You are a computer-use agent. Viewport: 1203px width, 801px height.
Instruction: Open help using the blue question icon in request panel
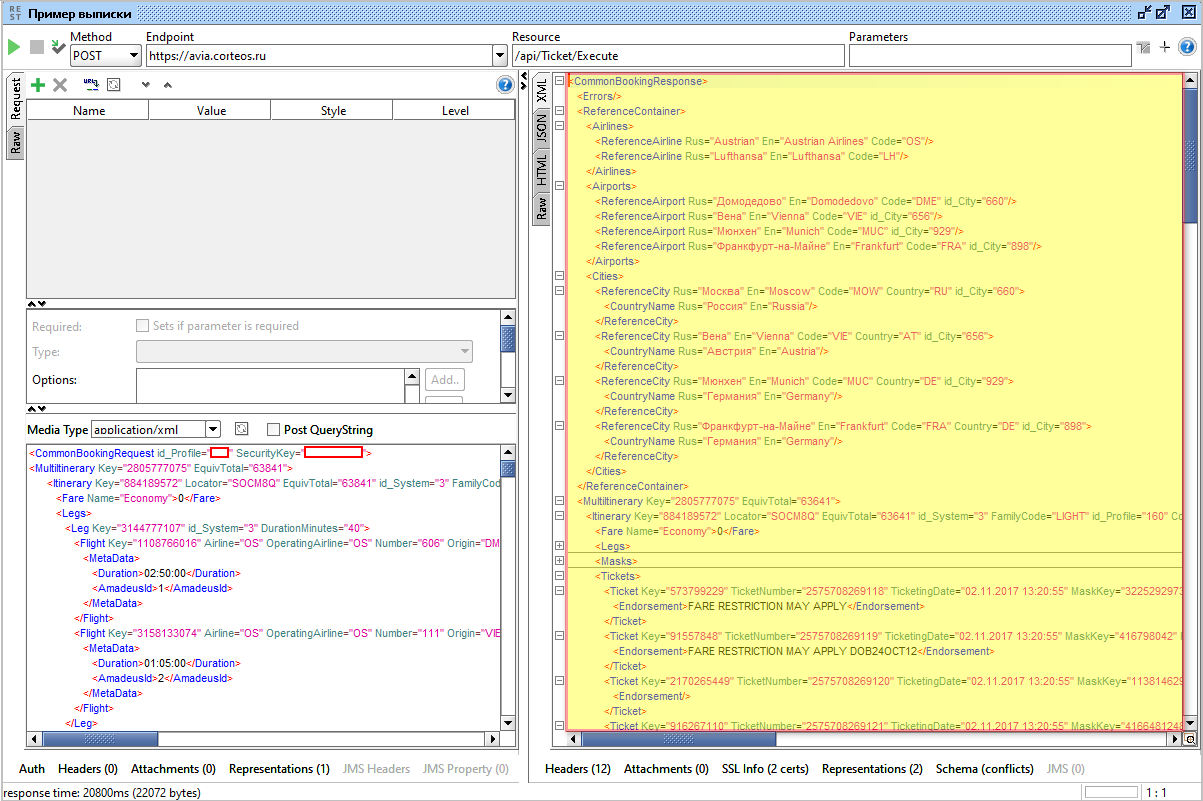(x=505, y=85)
